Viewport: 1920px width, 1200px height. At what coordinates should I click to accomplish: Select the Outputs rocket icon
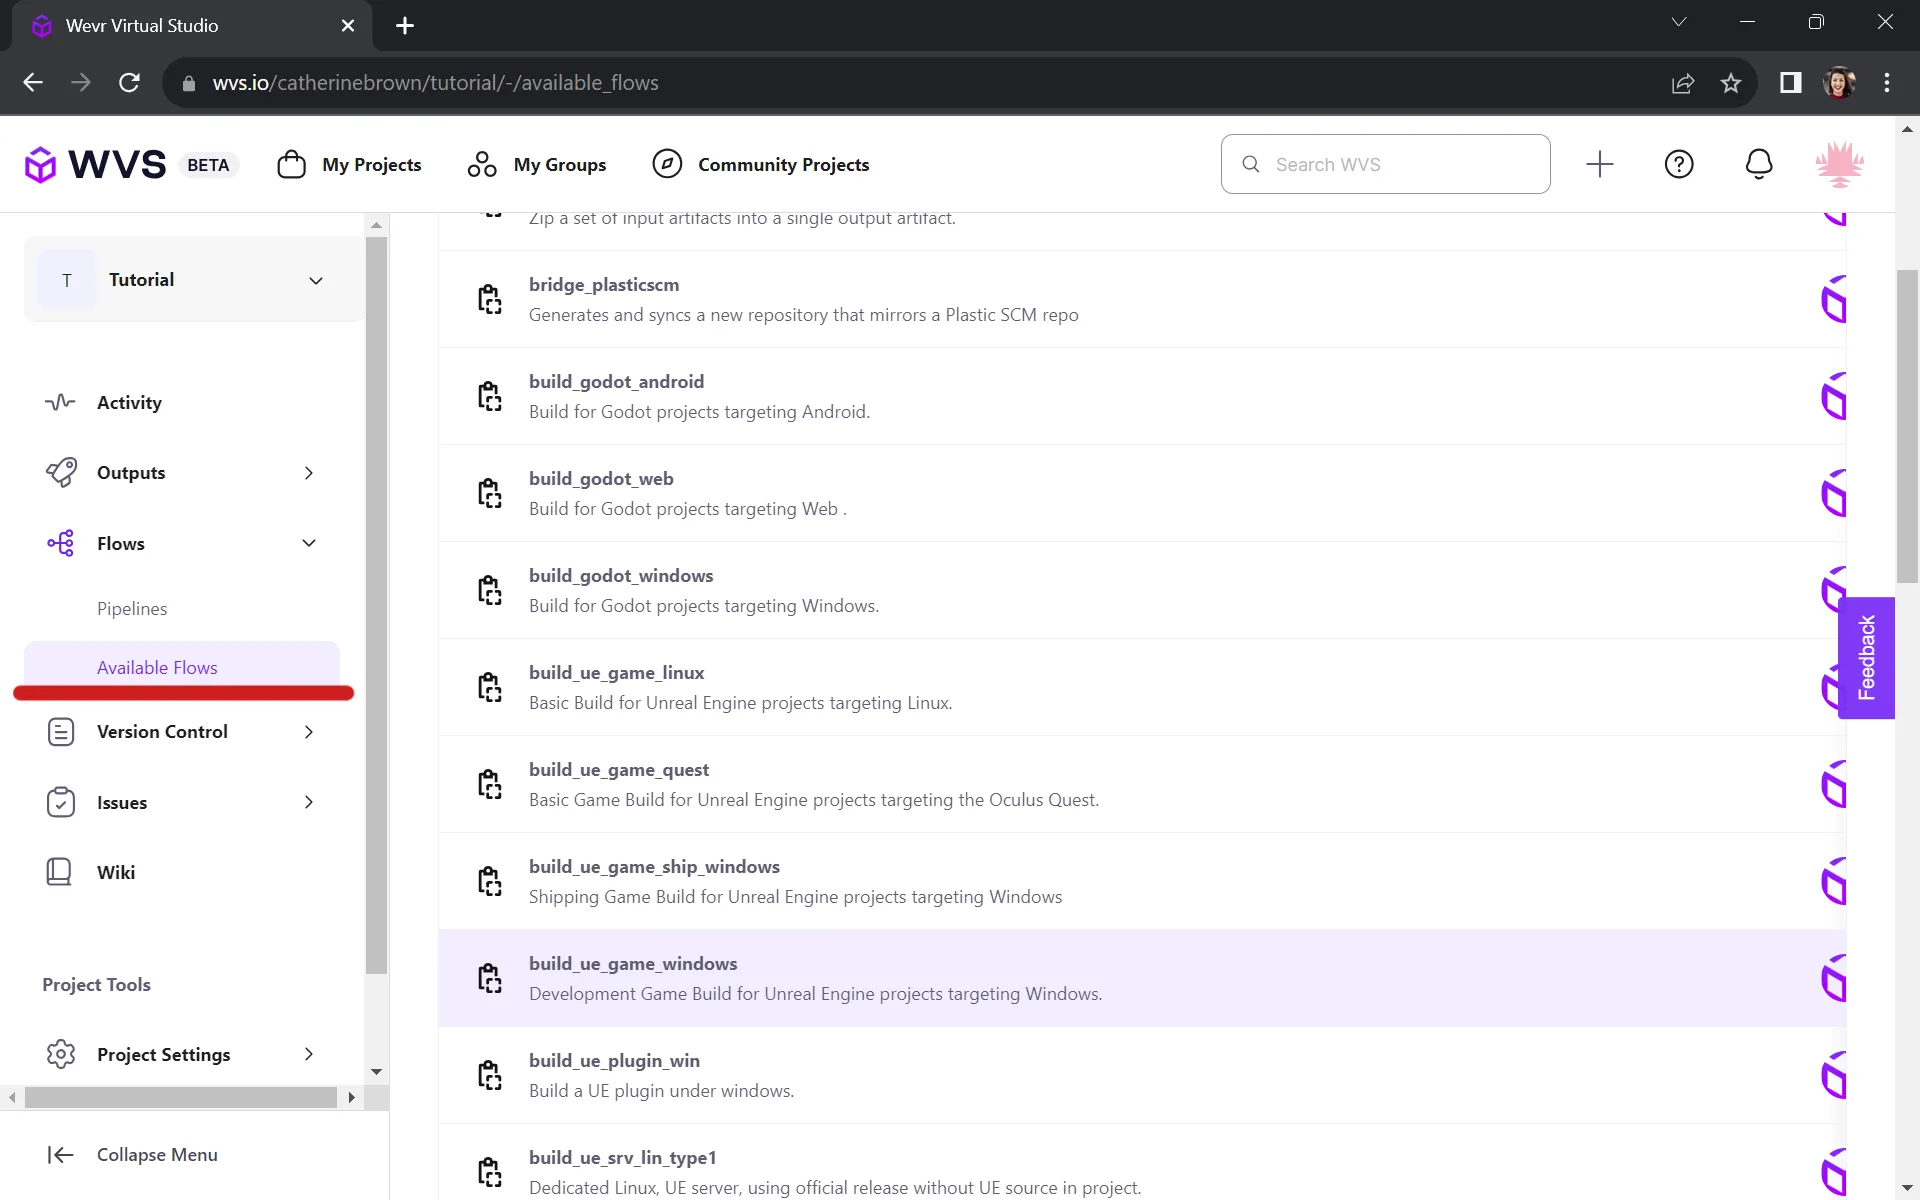(x=60, y=472)
